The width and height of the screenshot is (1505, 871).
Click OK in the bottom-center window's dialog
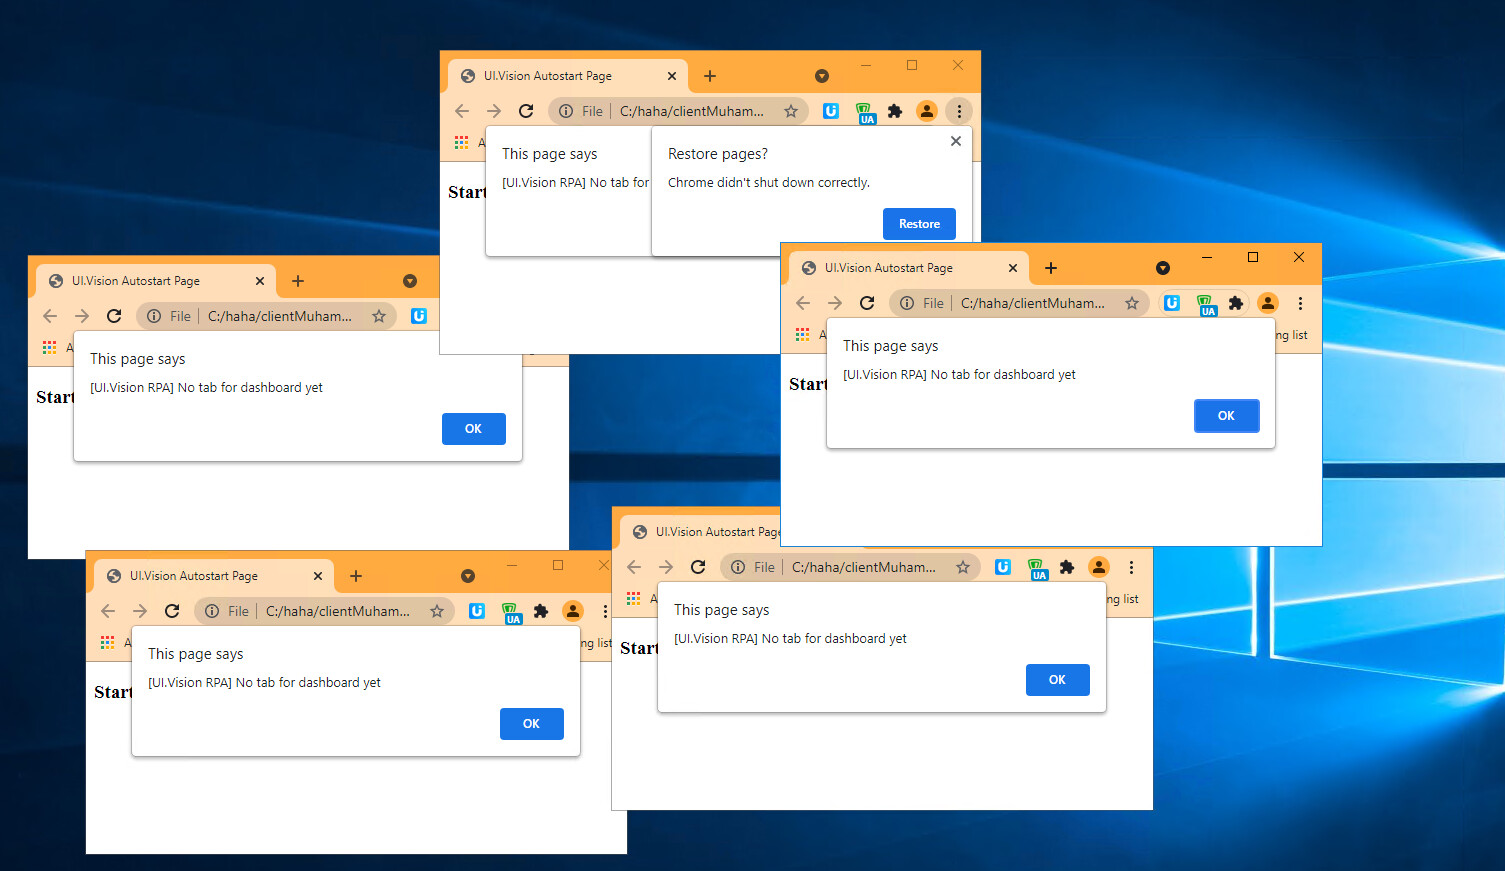pyautogui.click(x=1057, y=680)
